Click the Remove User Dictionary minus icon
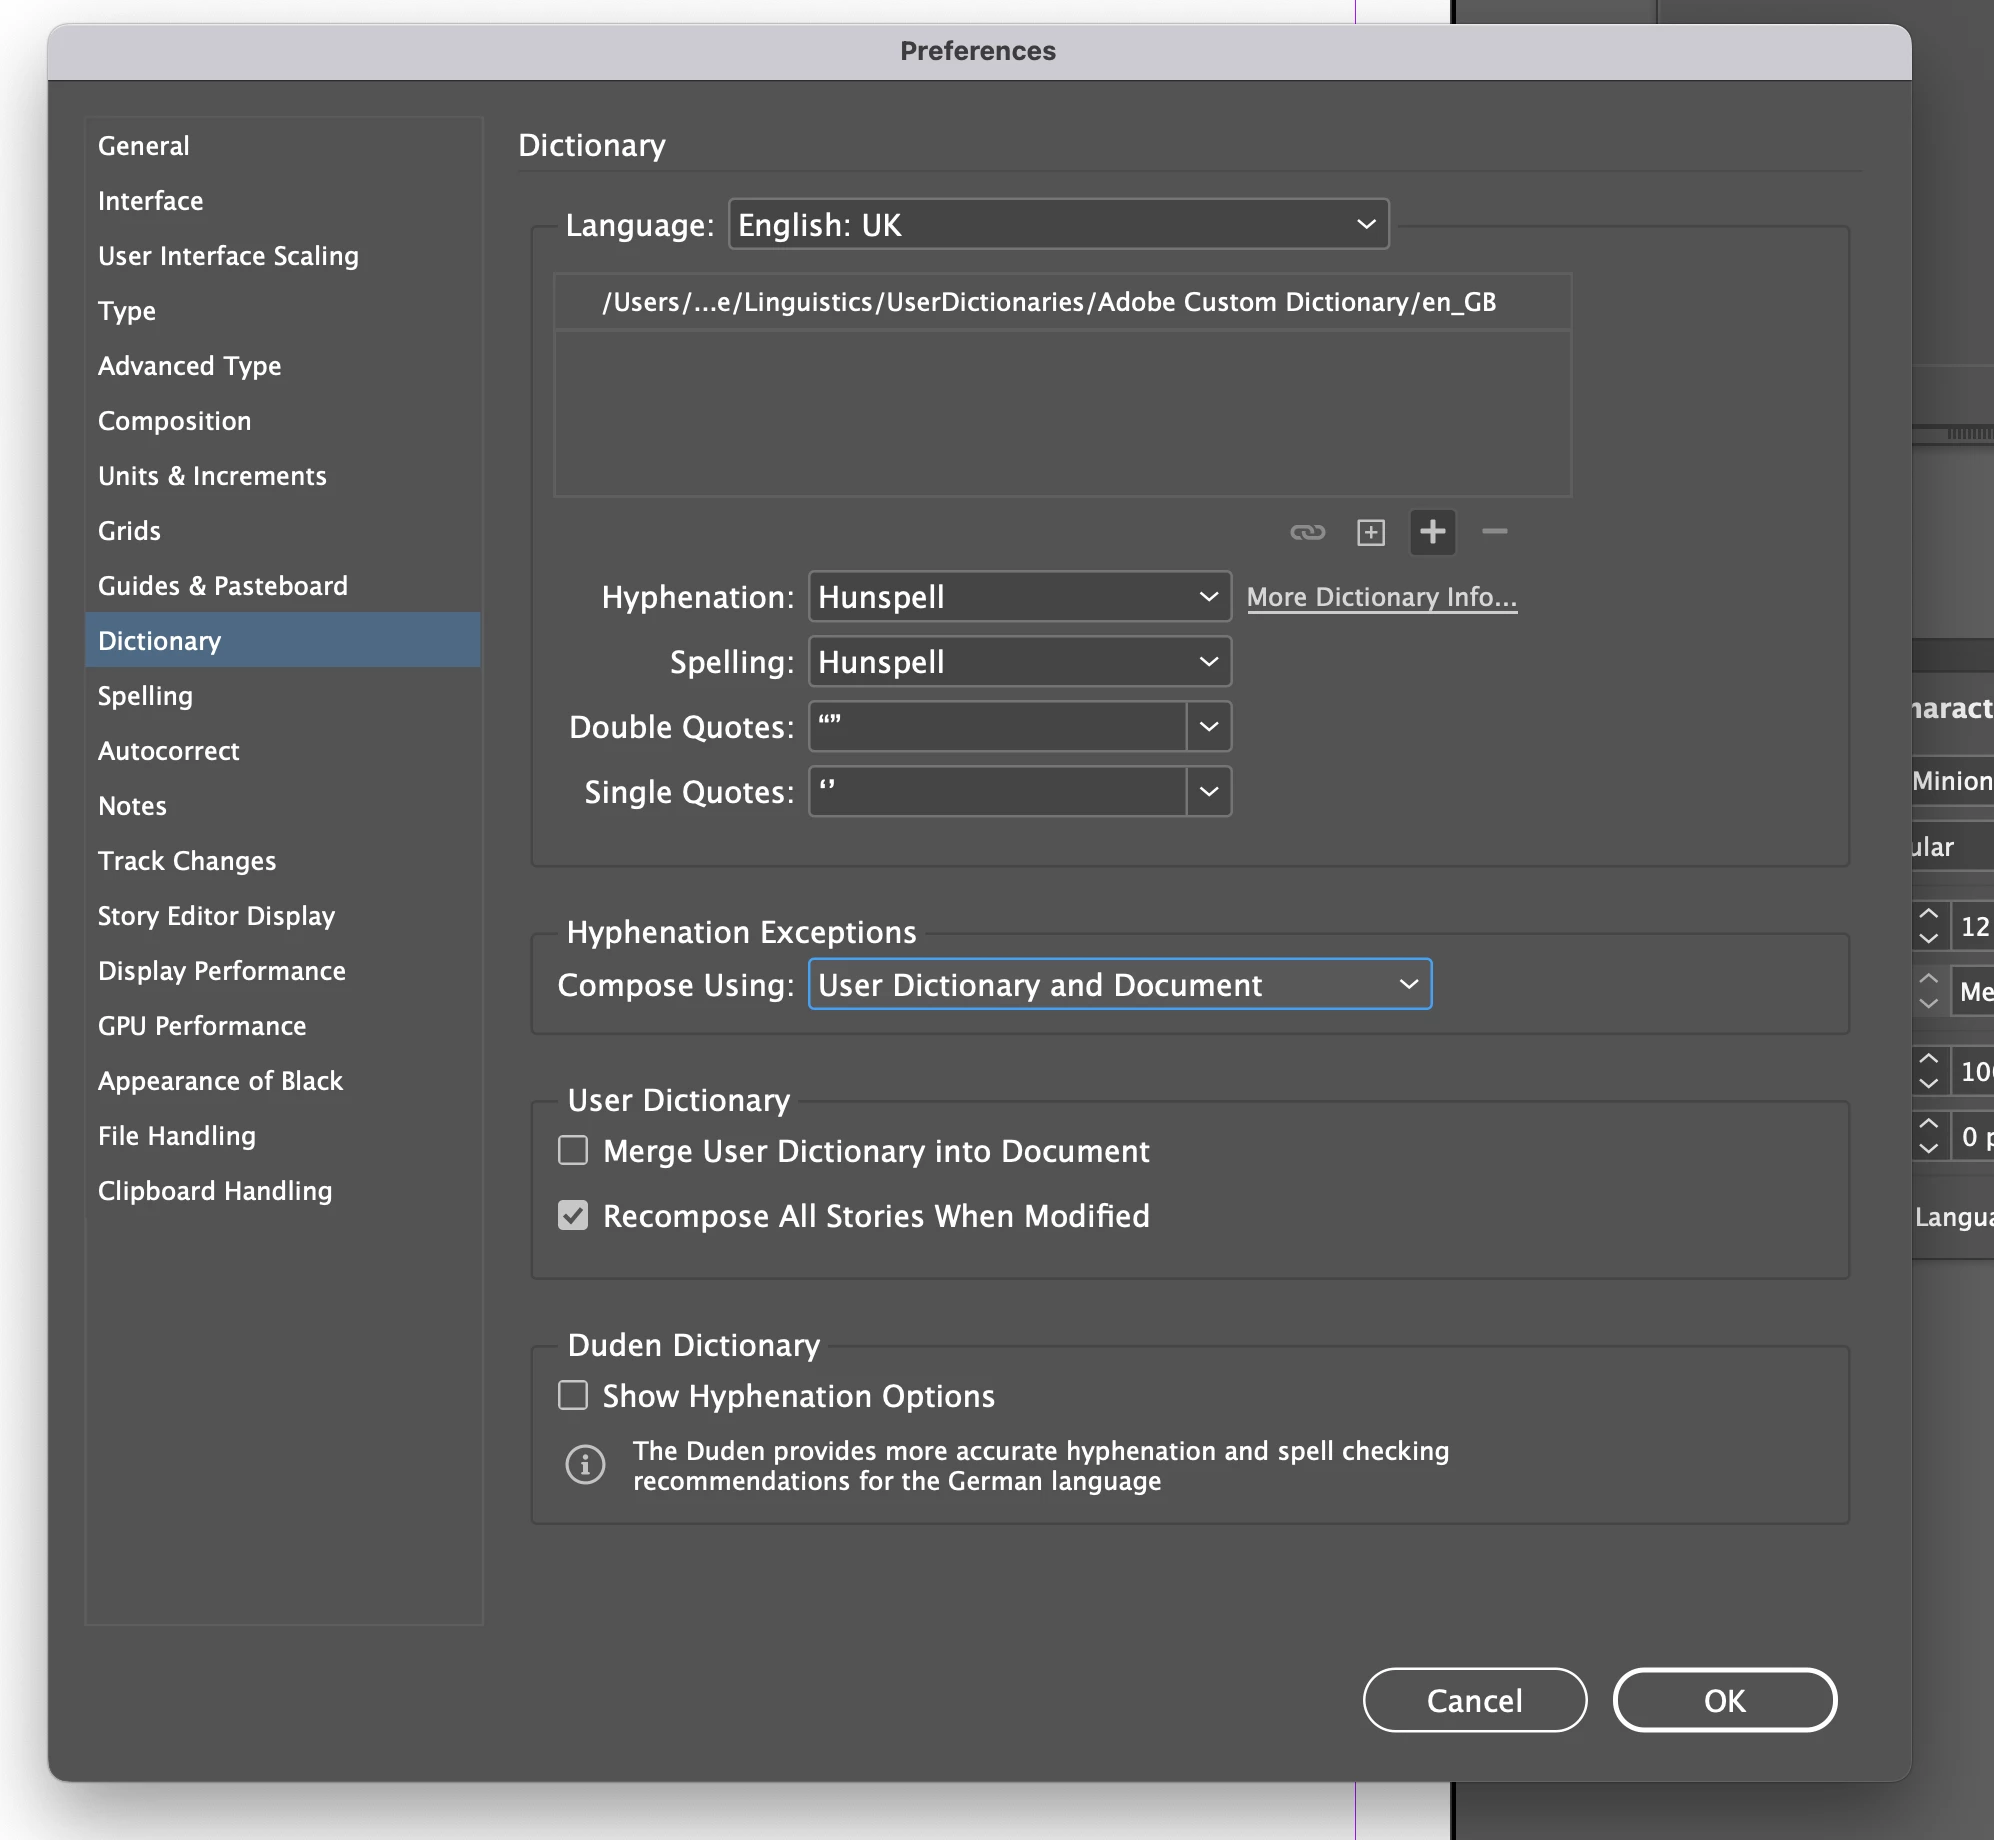Screen dimensions: 1994x1840 1494,532
